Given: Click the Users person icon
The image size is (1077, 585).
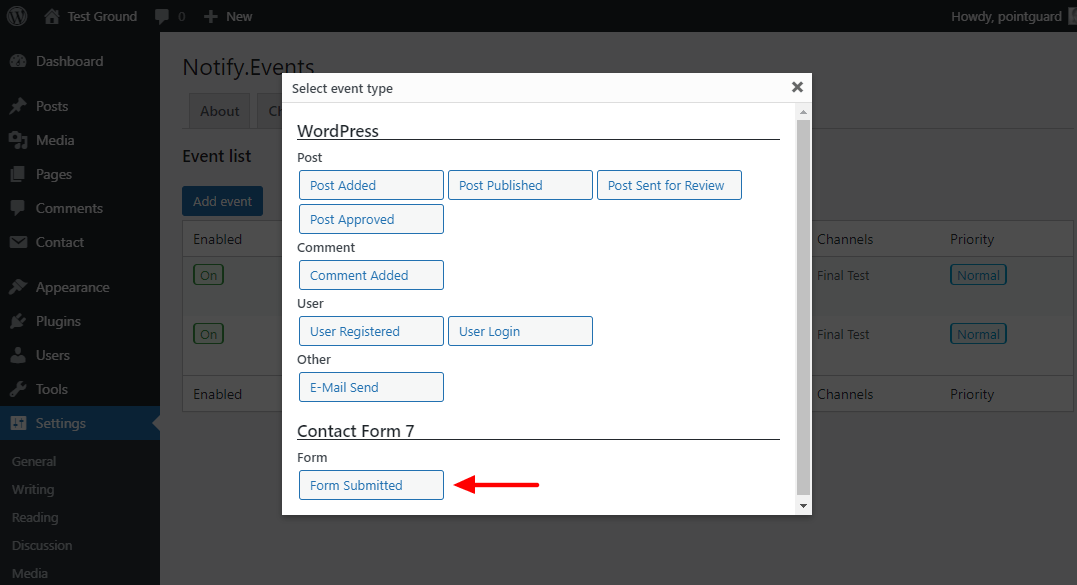Looking at the screenshot, I should 19,355.
